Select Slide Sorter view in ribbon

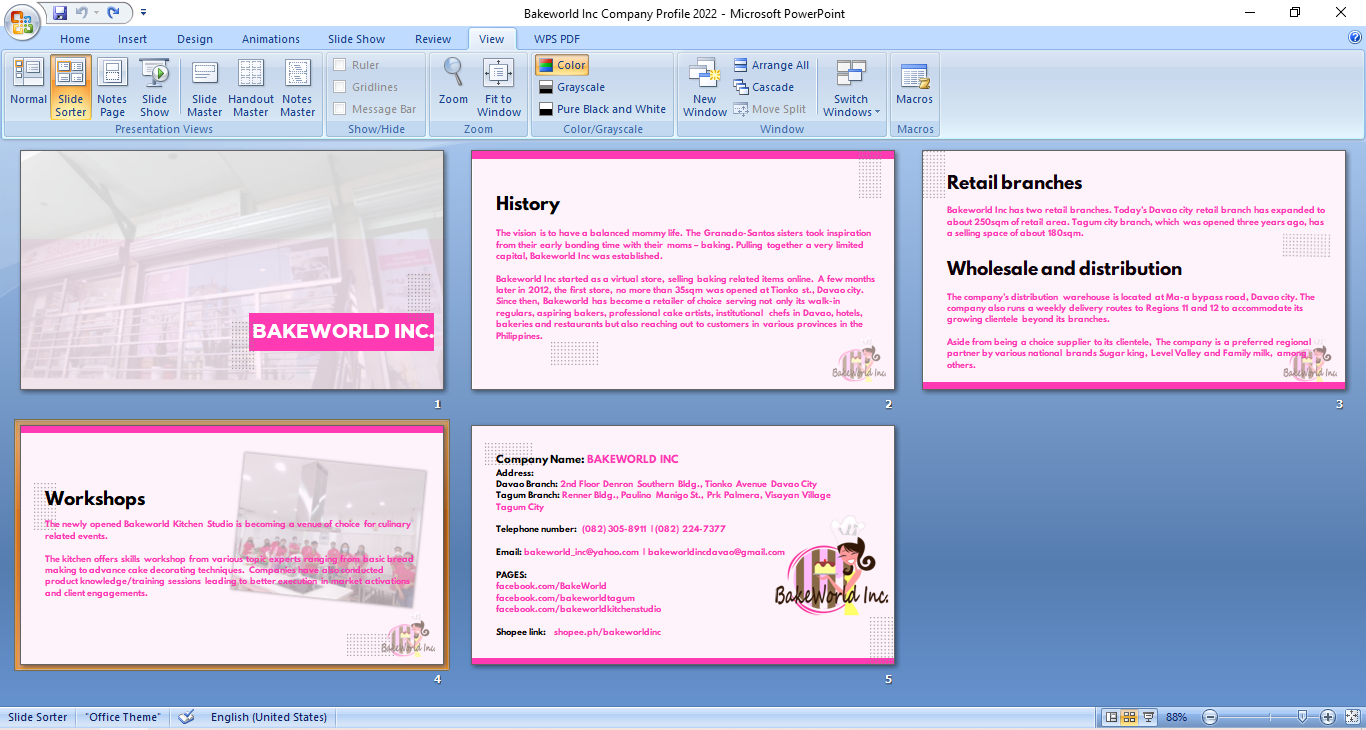click(71, 87)
